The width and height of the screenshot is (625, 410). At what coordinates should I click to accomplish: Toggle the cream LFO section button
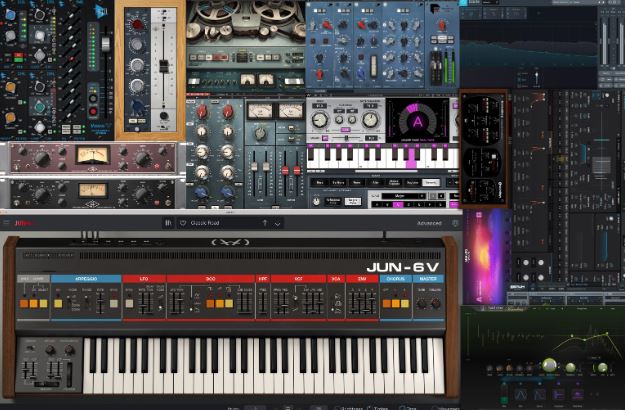point(129,303)
